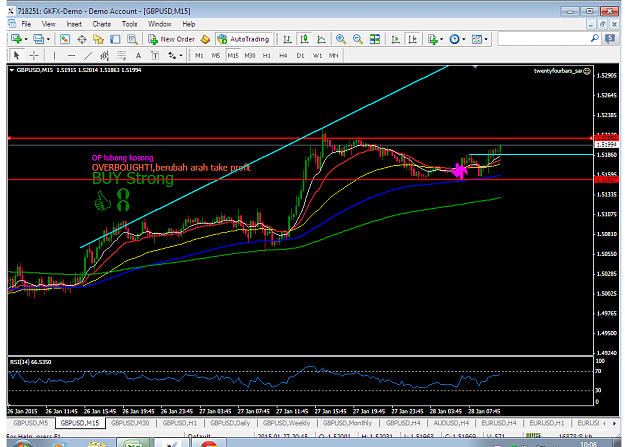Image resolution: width=625 pixels, height=447 pixels.
Task: Select the Text Label tool
Action: pyautogui.click(x=155, y=56)
